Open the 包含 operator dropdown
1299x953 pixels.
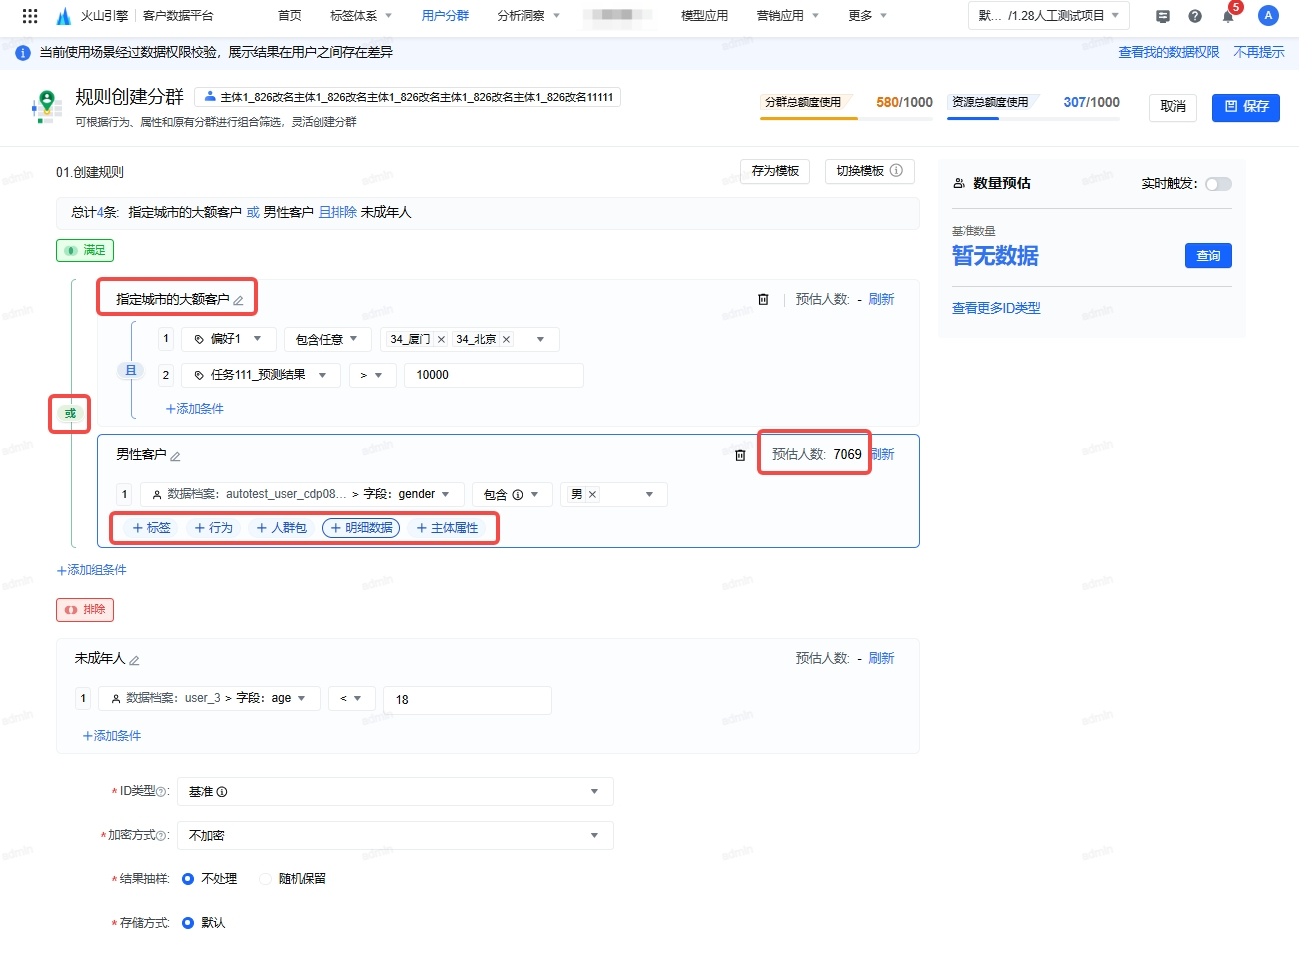[512, 494]
